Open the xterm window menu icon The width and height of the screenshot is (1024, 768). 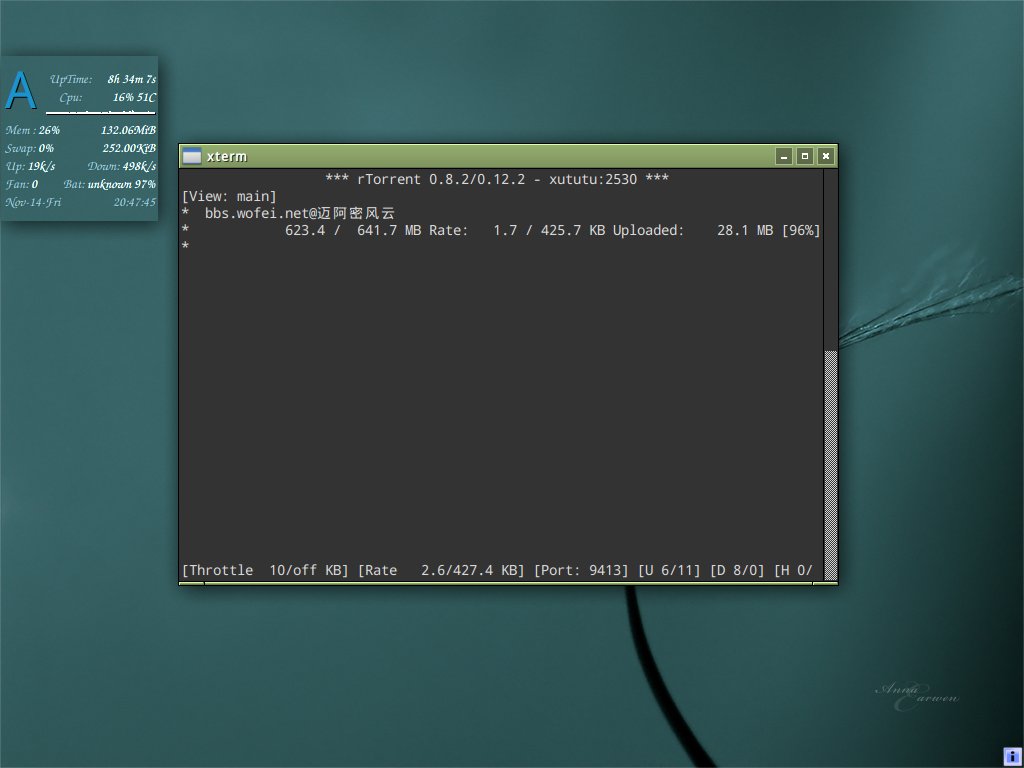coord(192,156)
